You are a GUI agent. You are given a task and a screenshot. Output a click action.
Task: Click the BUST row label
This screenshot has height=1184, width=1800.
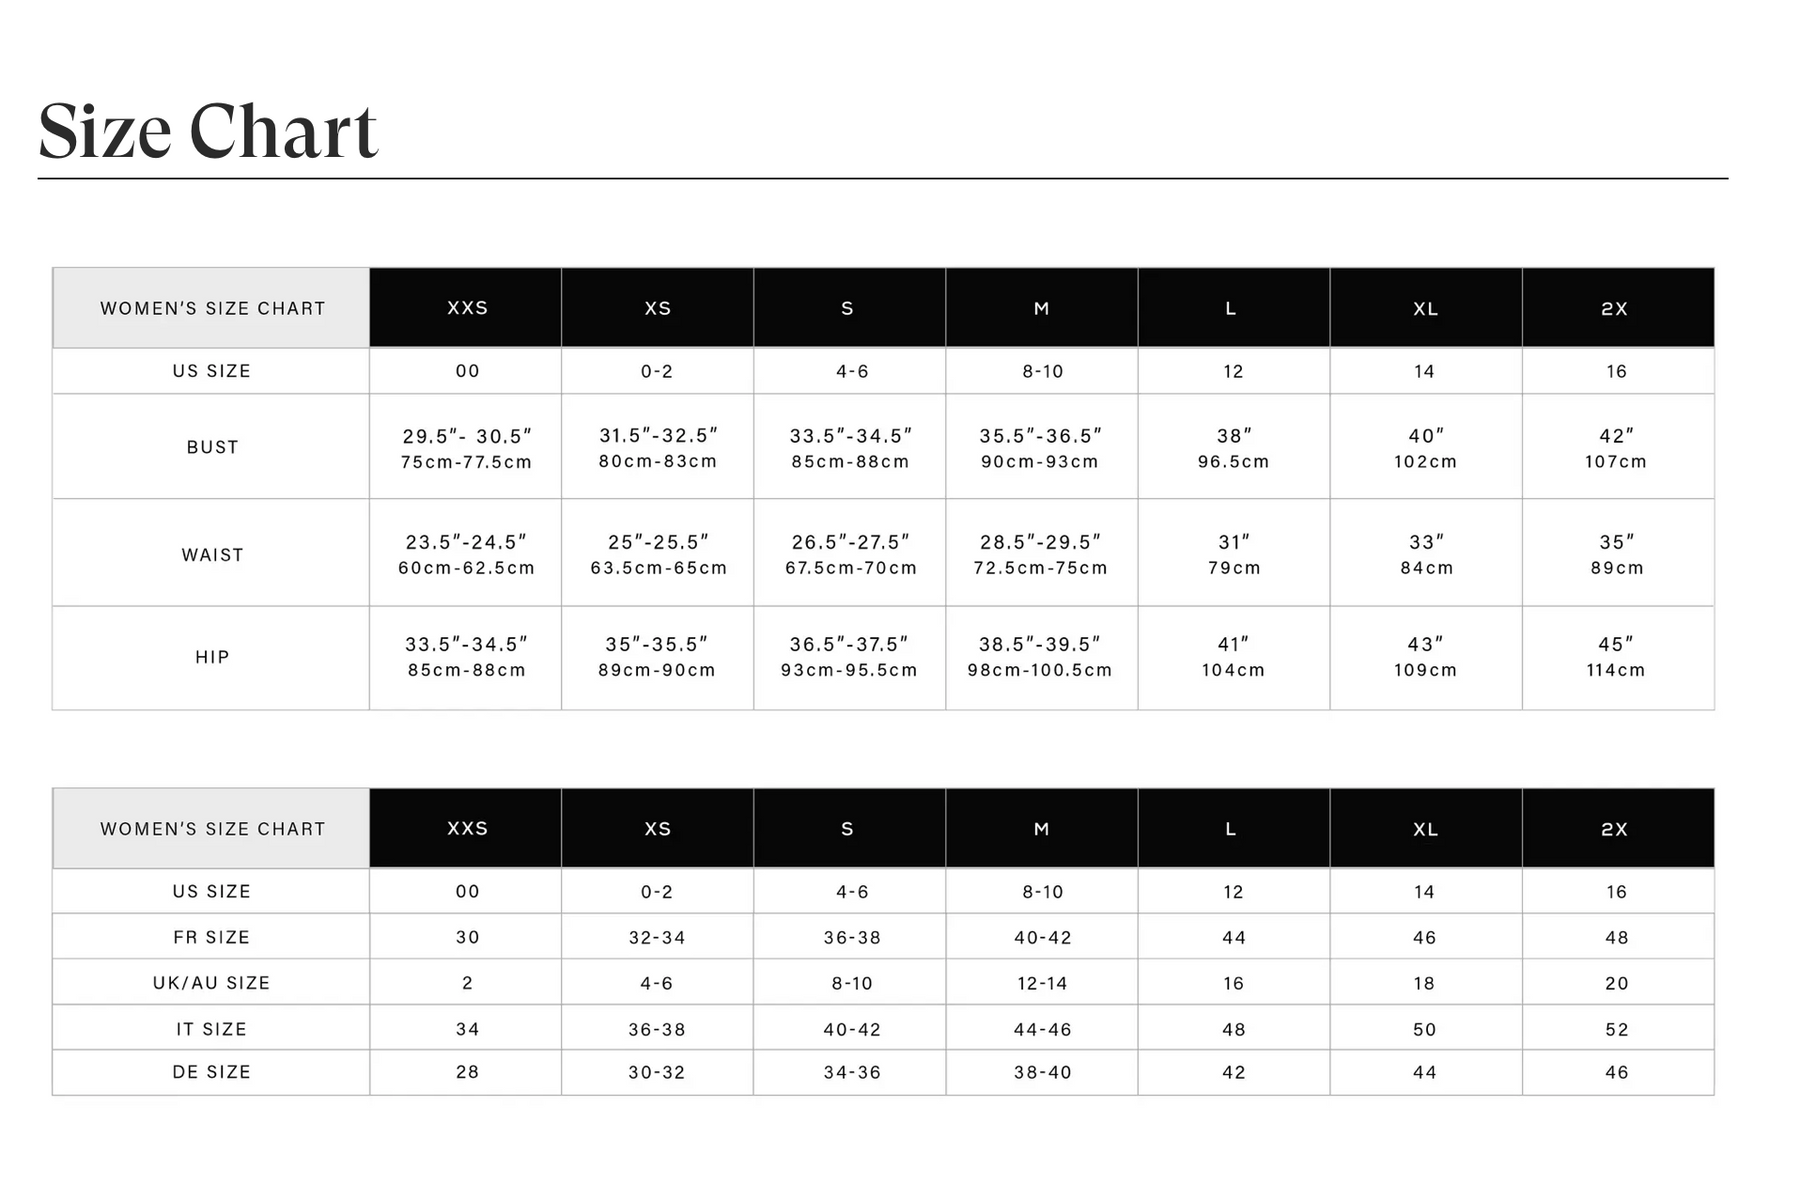pyautogui.click(x=212, y=447)
